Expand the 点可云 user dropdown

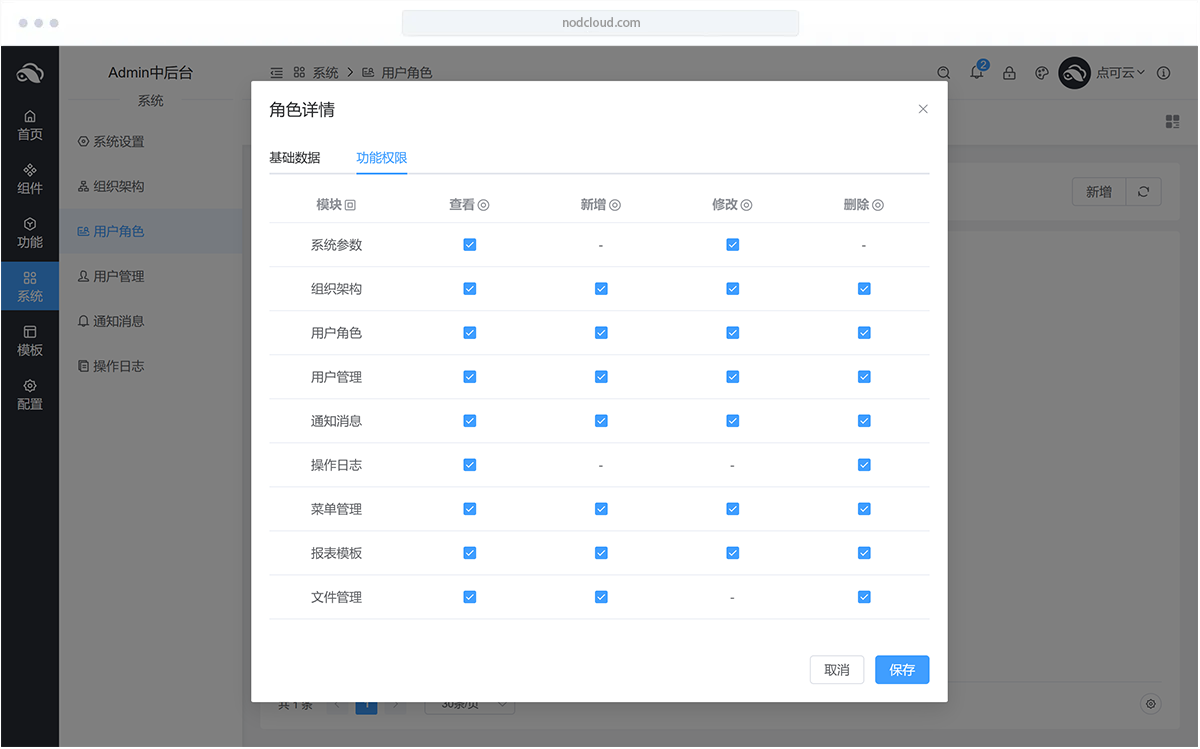(x=1119, y=73)
